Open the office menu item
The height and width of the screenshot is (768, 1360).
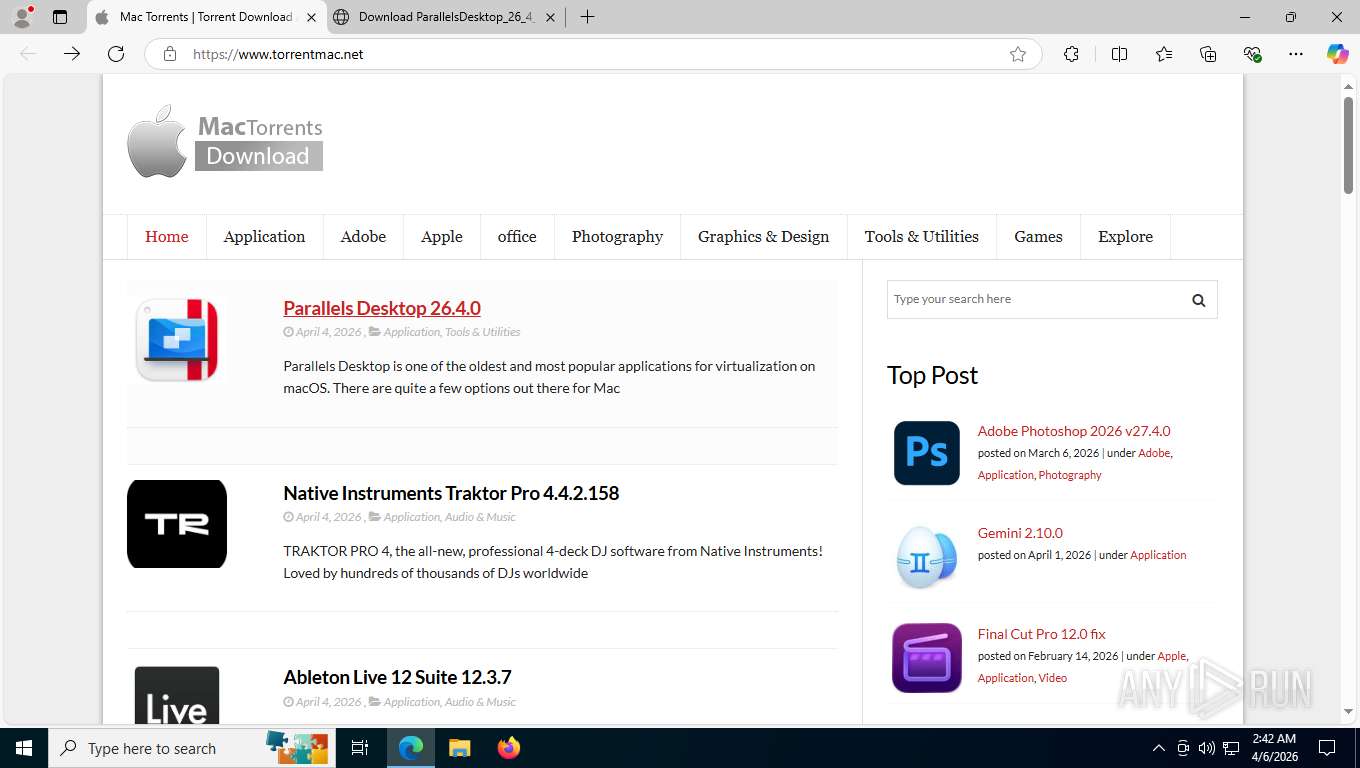click(517, 237)
